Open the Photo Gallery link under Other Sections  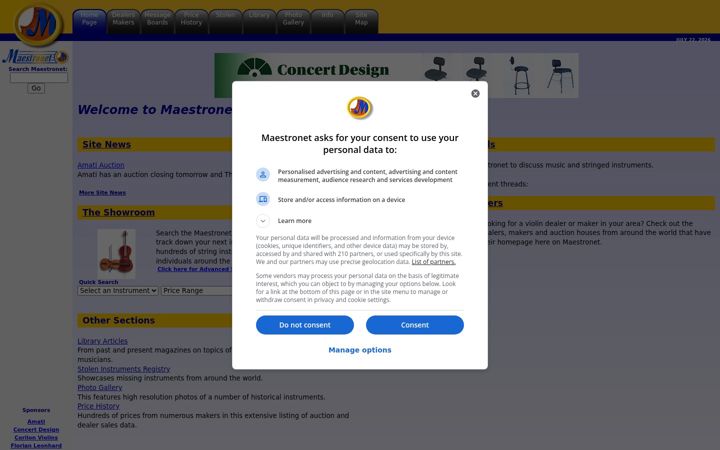pyautogui.click(x=100, y=388)
